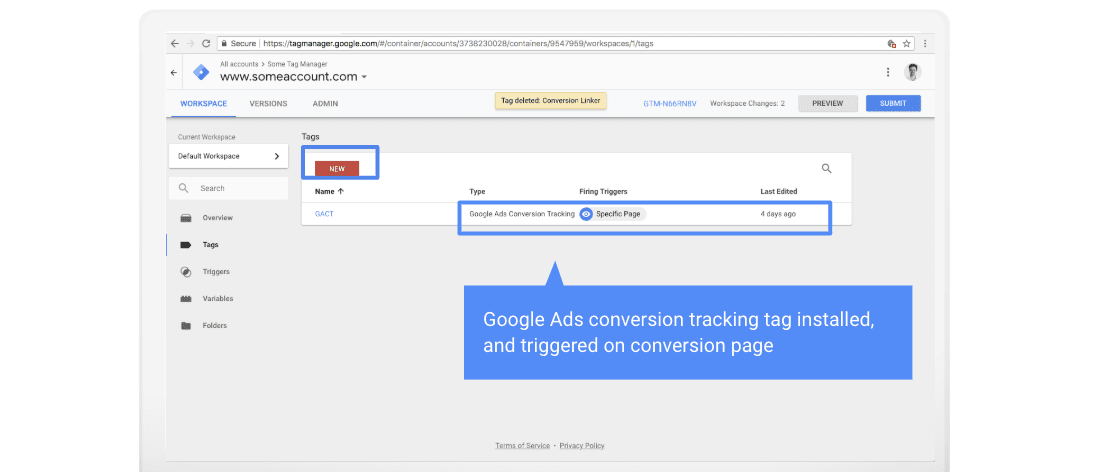Select Overview in the sidebar
This screenshot has height=472, width=1114.
point(217,218)
